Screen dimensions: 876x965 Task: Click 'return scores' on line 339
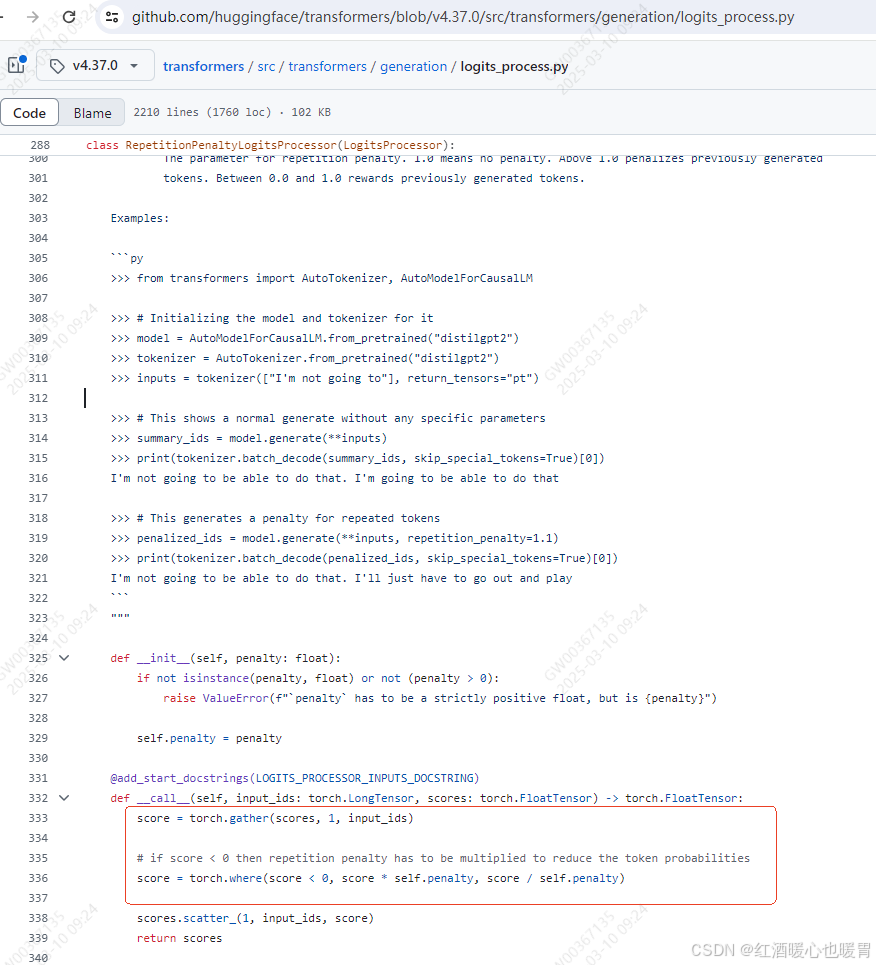(179, 938)
